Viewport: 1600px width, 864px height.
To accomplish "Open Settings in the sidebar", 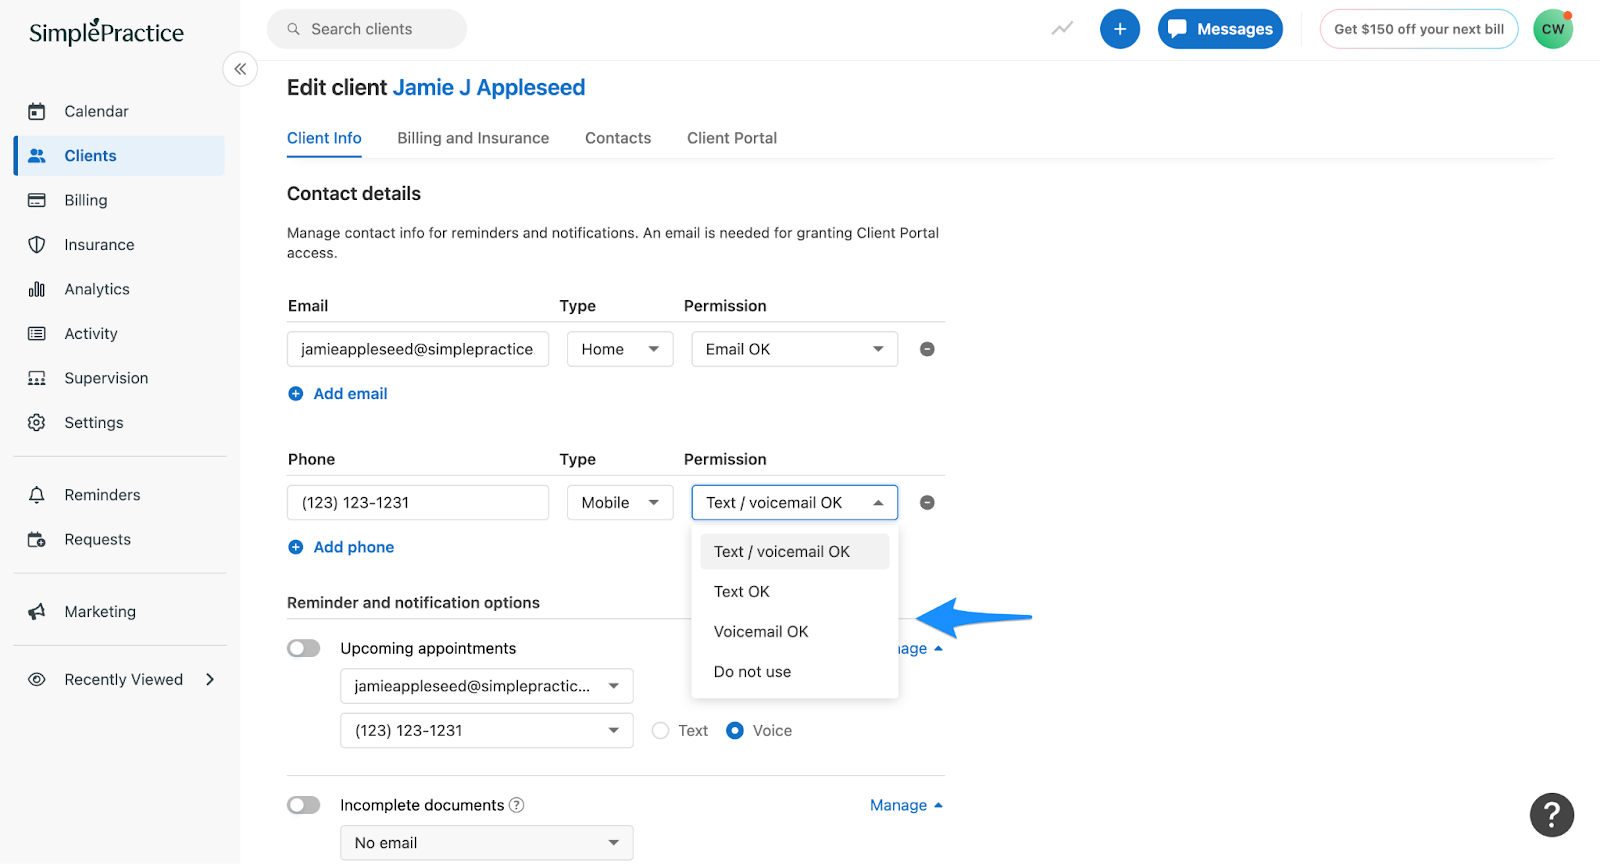I will point(120,423).
